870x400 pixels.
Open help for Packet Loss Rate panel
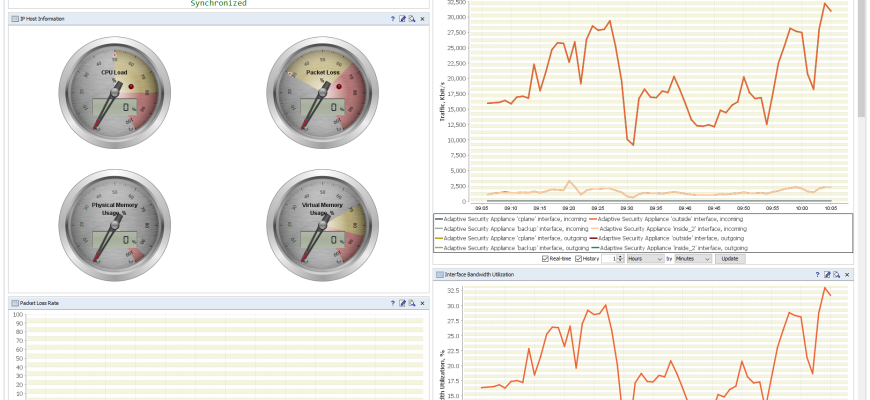point(392,303)
